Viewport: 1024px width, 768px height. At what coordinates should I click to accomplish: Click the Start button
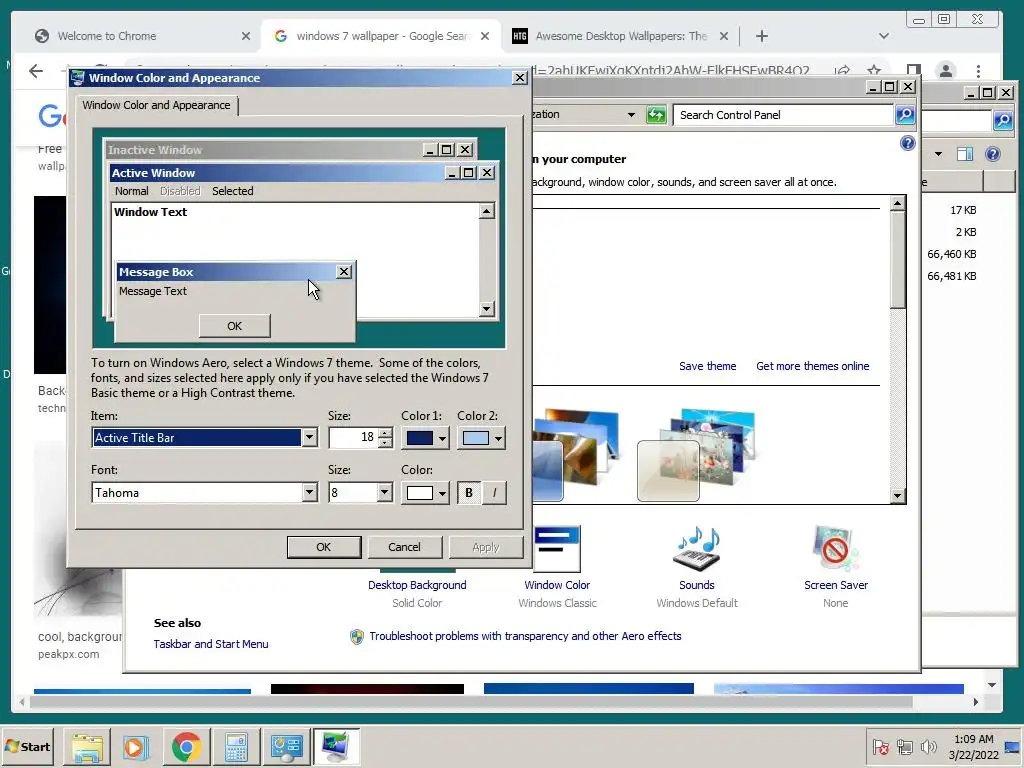coord(27,746)
